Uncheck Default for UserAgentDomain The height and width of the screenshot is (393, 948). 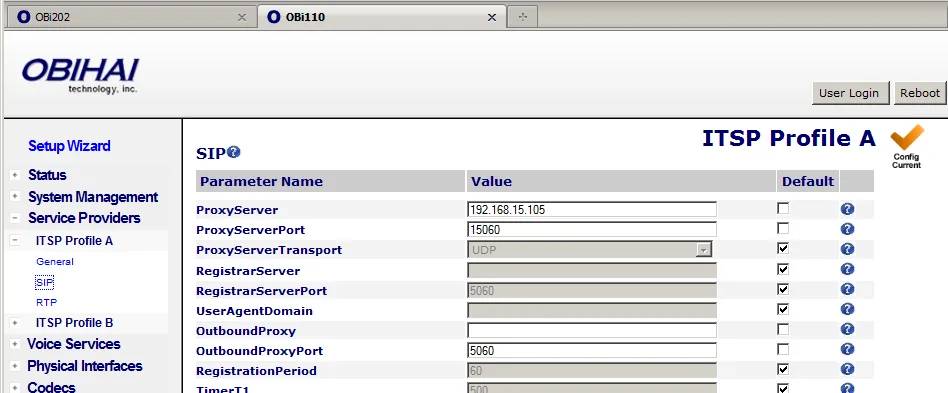(783, 309)
